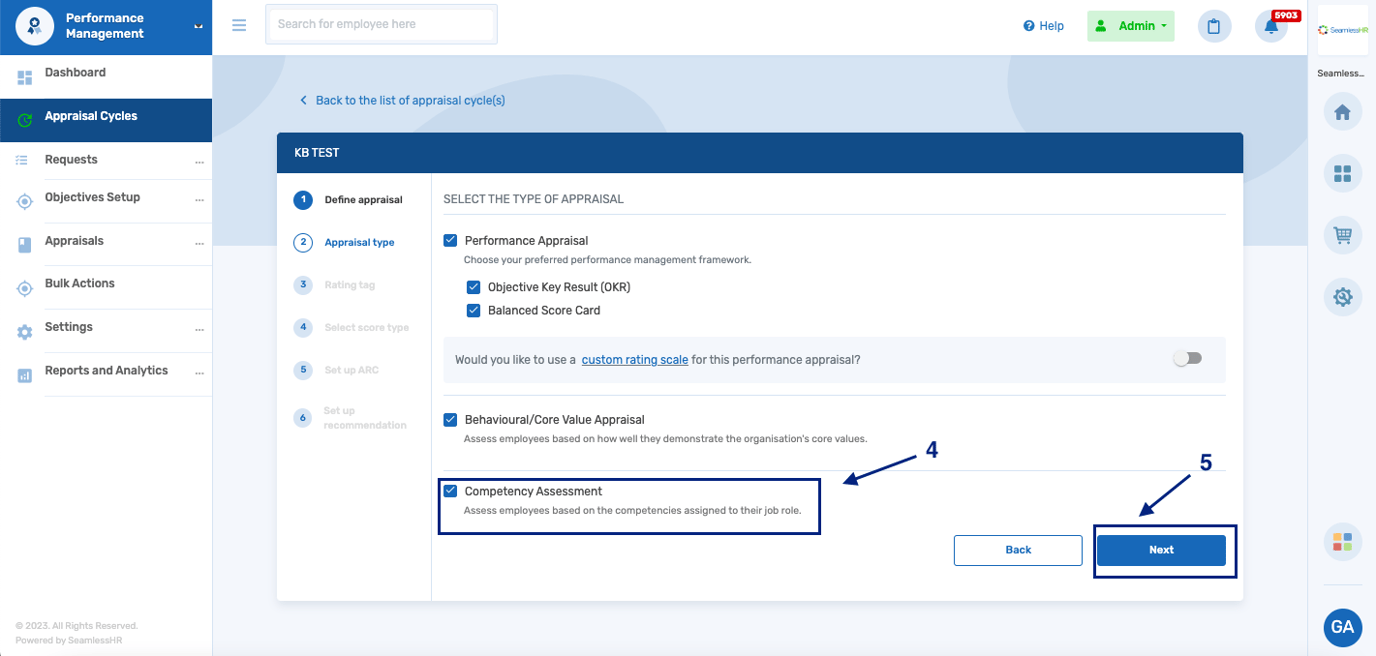This screenshot has height=656, width=1376.
Task: Open the notifications bell icon
Action: click(x=1271, y=27)
